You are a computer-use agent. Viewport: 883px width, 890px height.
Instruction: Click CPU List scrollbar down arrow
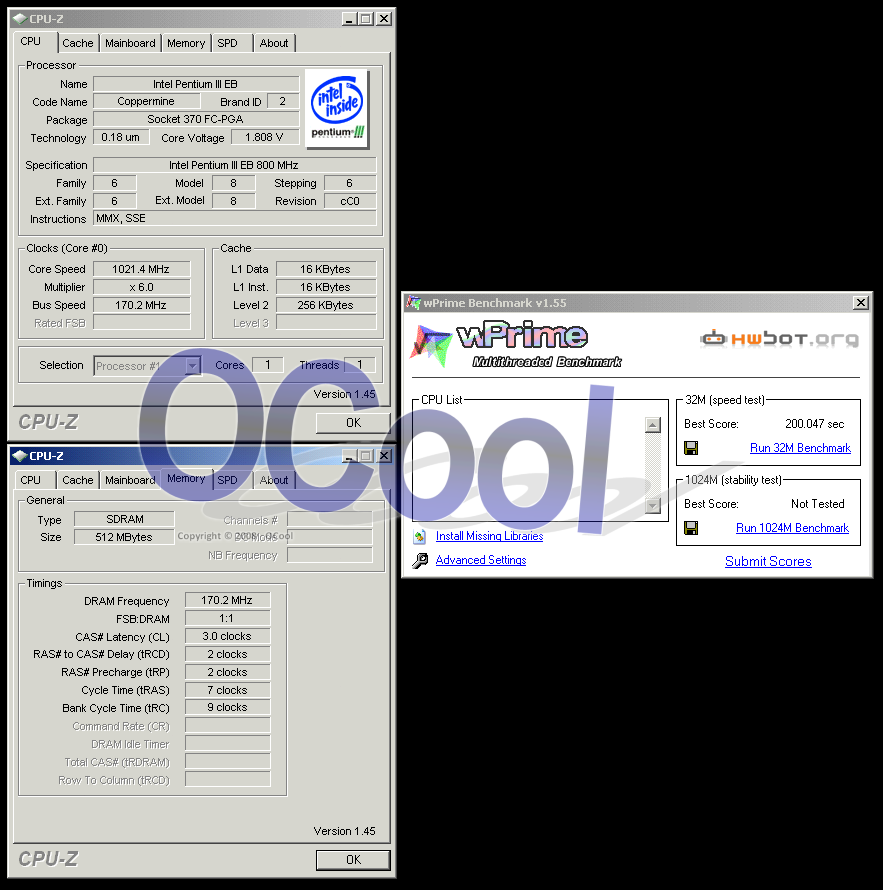653,506
